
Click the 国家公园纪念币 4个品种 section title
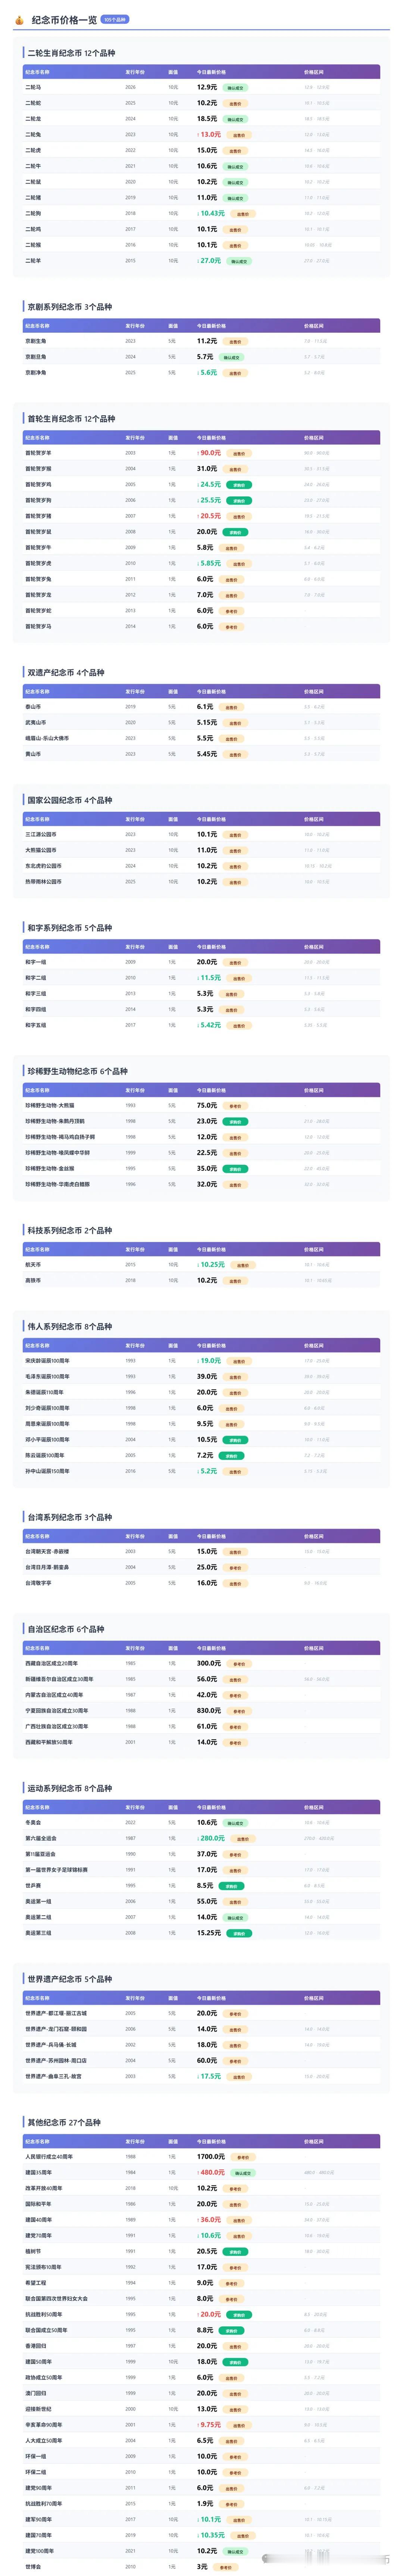point(70,800)
